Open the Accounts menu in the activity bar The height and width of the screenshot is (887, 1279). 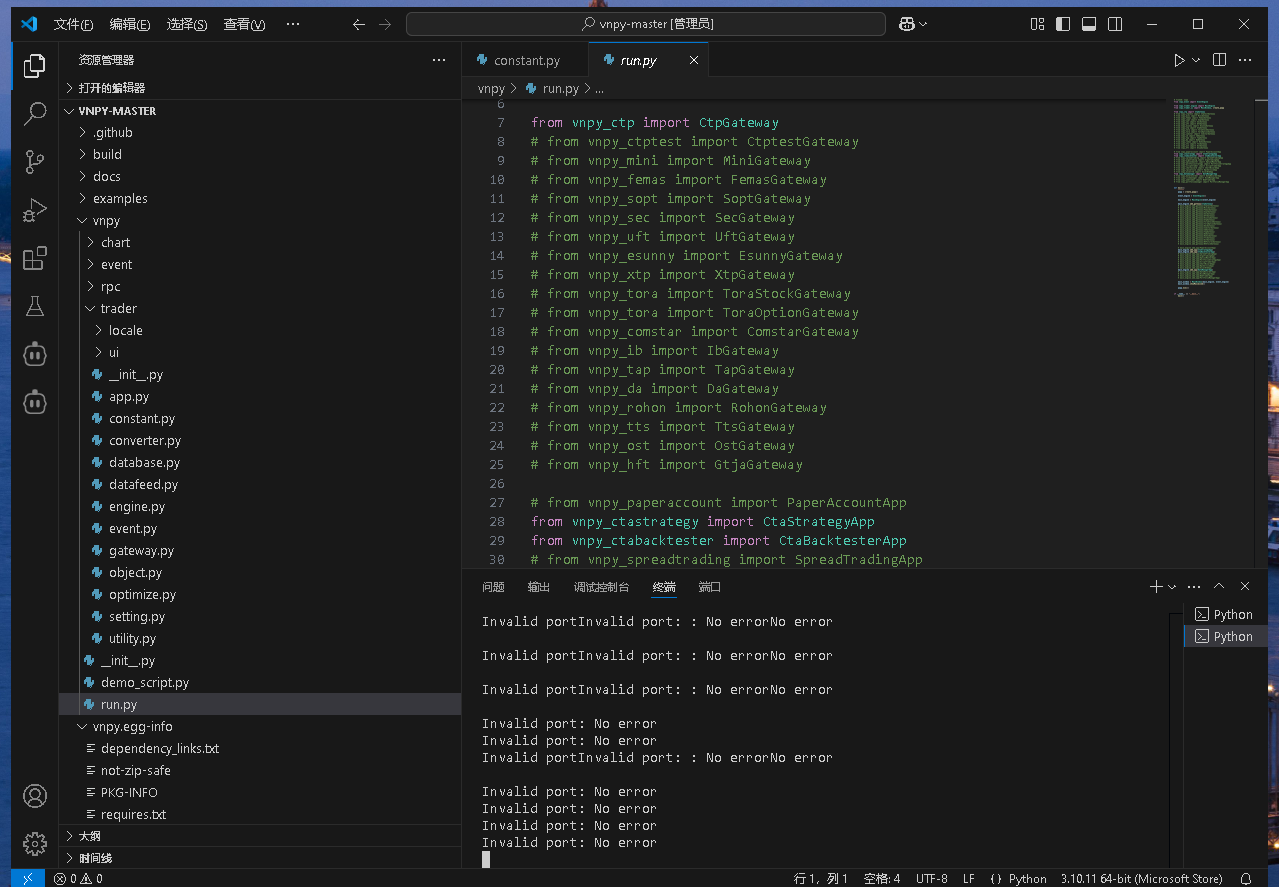tap(35, 796)
